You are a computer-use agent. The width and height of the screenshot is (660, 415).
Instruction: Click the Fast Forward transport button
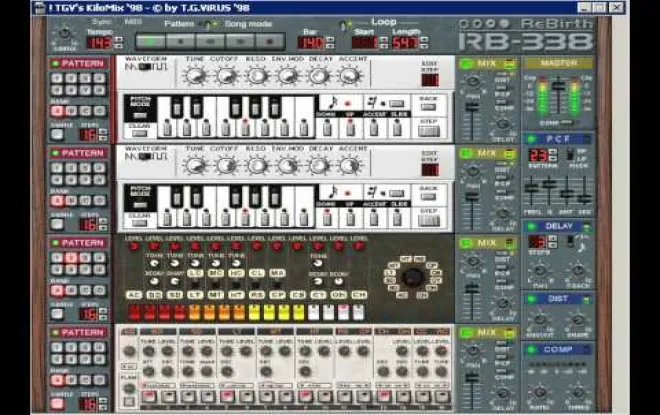240,42
